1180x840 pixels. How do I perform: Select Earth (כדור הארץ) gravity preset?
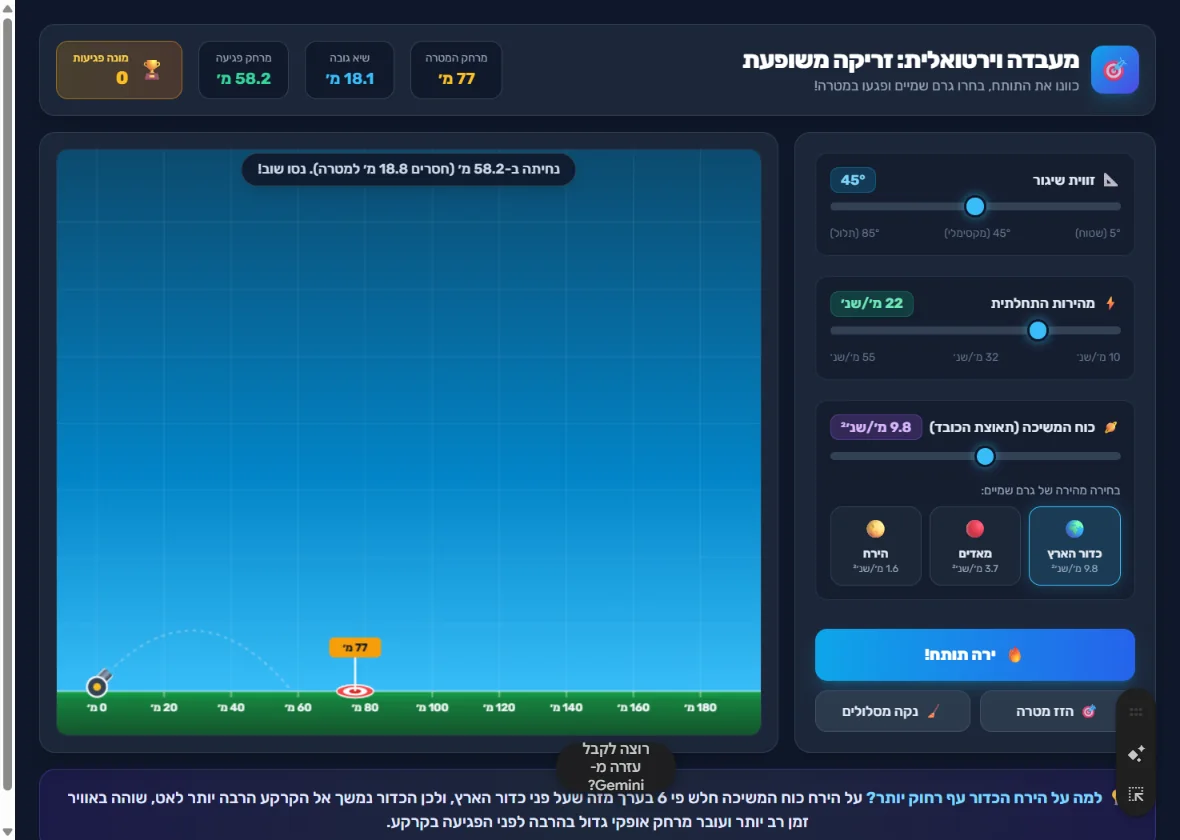(x=1074, y=546)
